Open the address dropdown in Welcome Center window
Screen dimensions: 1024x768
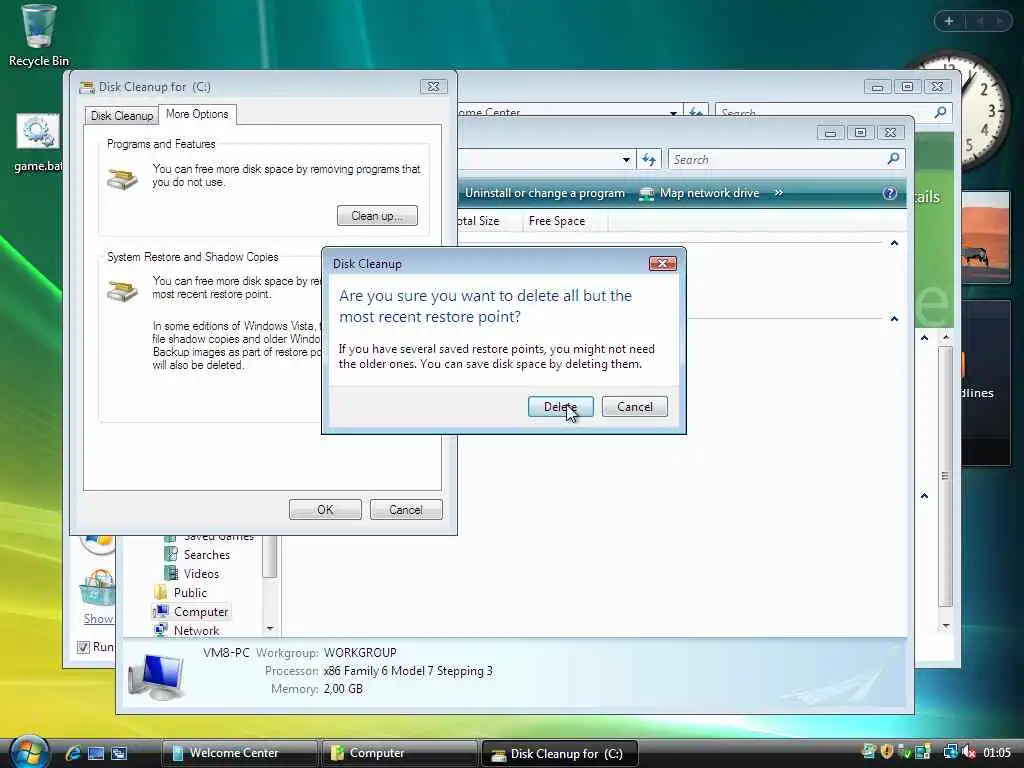pyautogui.click(x=673, y=112)
